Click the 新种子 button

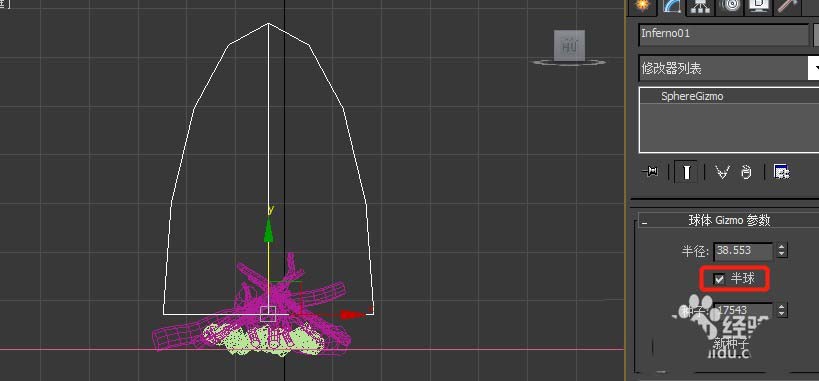pyautogui.click(x=730, y=344)
